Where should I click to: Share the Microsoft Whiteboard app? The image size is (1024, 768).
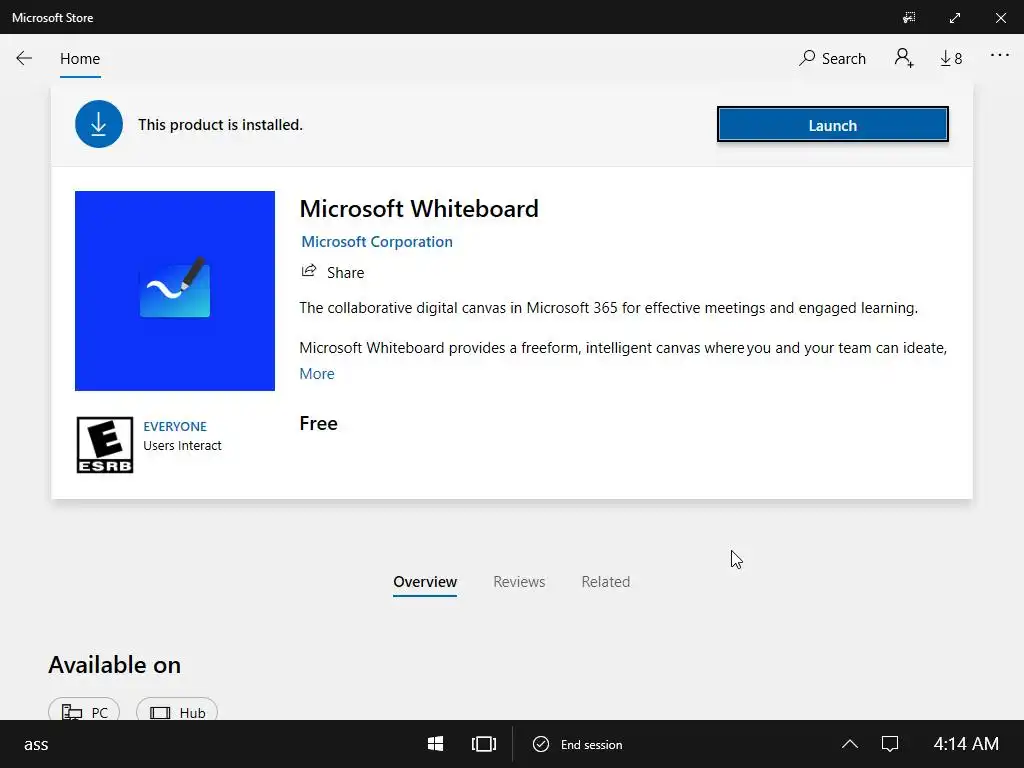(332, 272)
